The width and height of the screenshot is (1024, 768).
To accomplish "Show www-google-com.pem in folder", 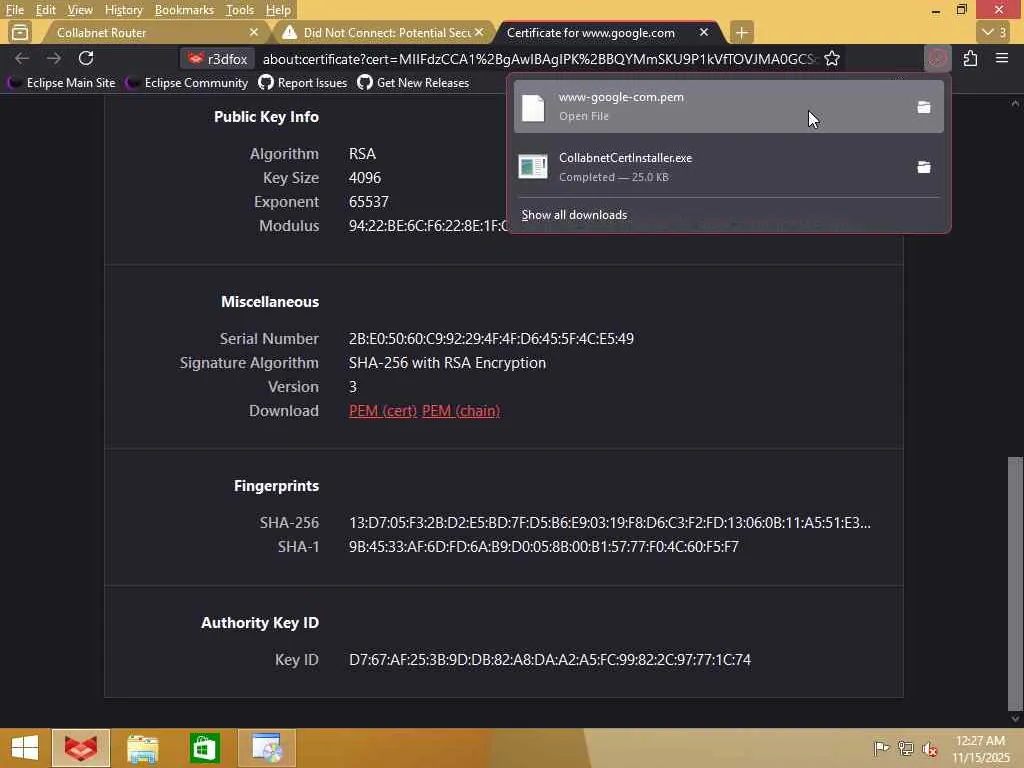I will [x=923, y=107].
